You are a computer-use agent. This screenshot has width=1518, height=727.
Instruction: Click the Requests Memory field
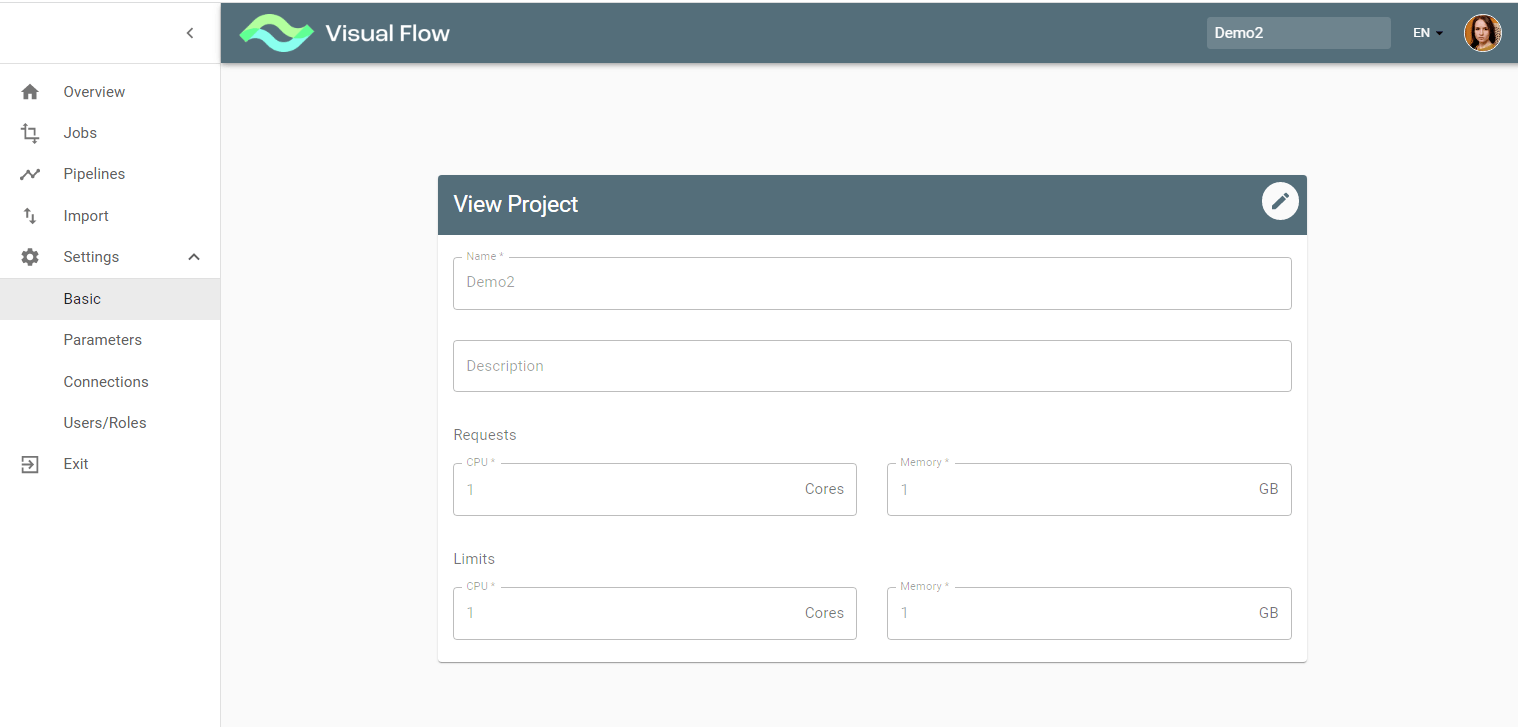[1089, 489]
